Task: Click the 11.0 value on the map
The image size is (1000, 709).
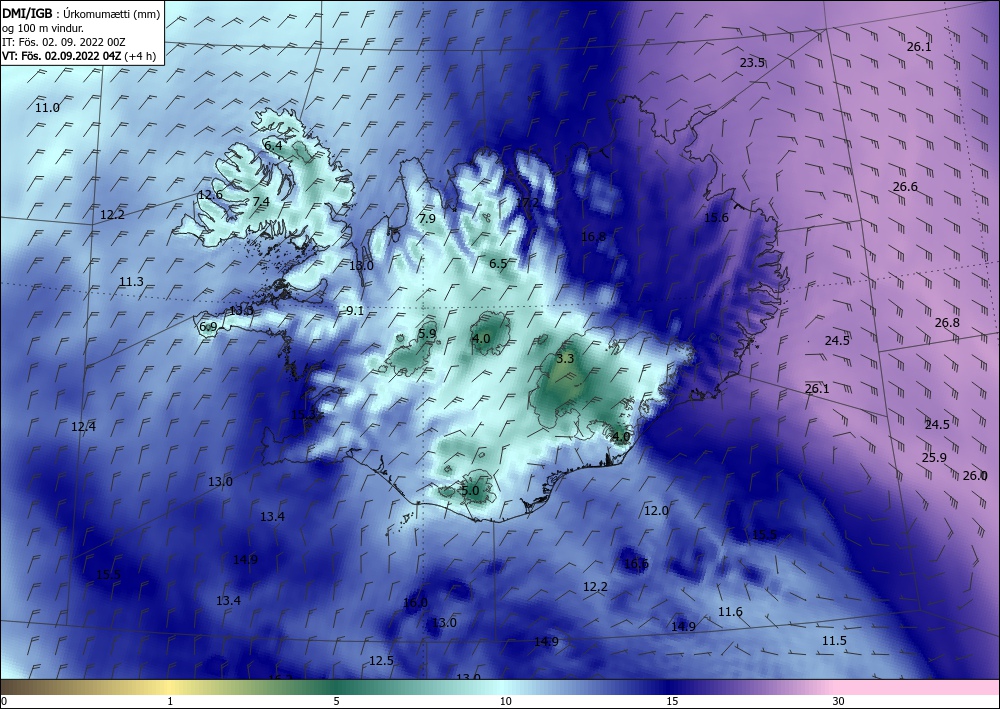Action: pos(47,108)
